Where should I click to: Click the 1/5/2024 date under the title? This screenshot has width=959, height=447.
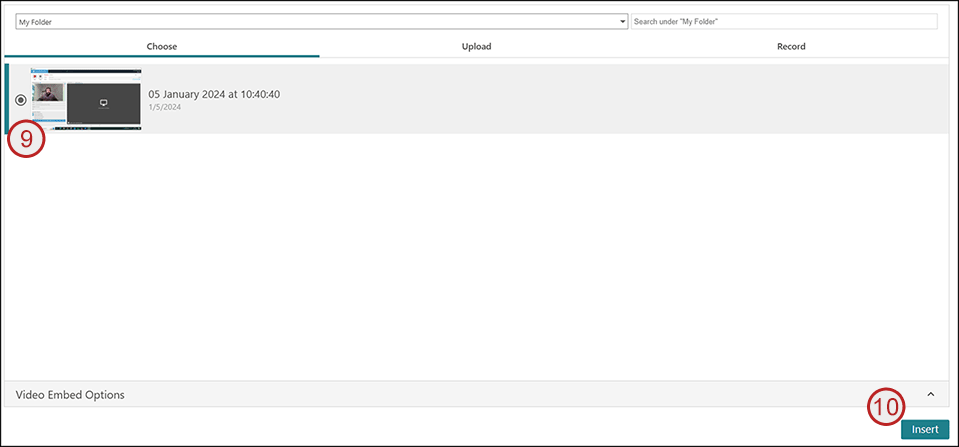click(164, 107)
